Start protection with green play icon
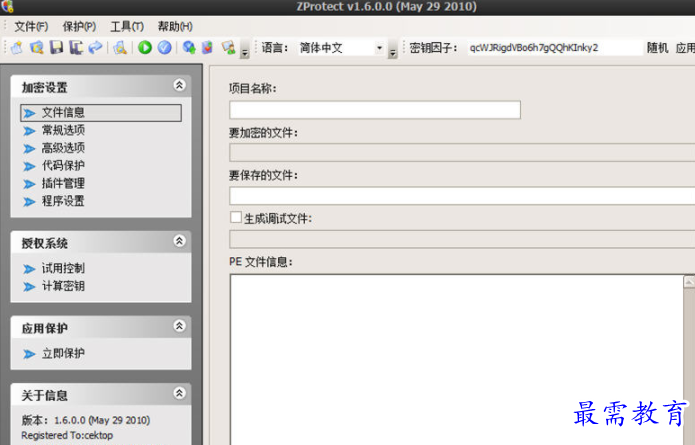The image size is (695, 445). 144,47
